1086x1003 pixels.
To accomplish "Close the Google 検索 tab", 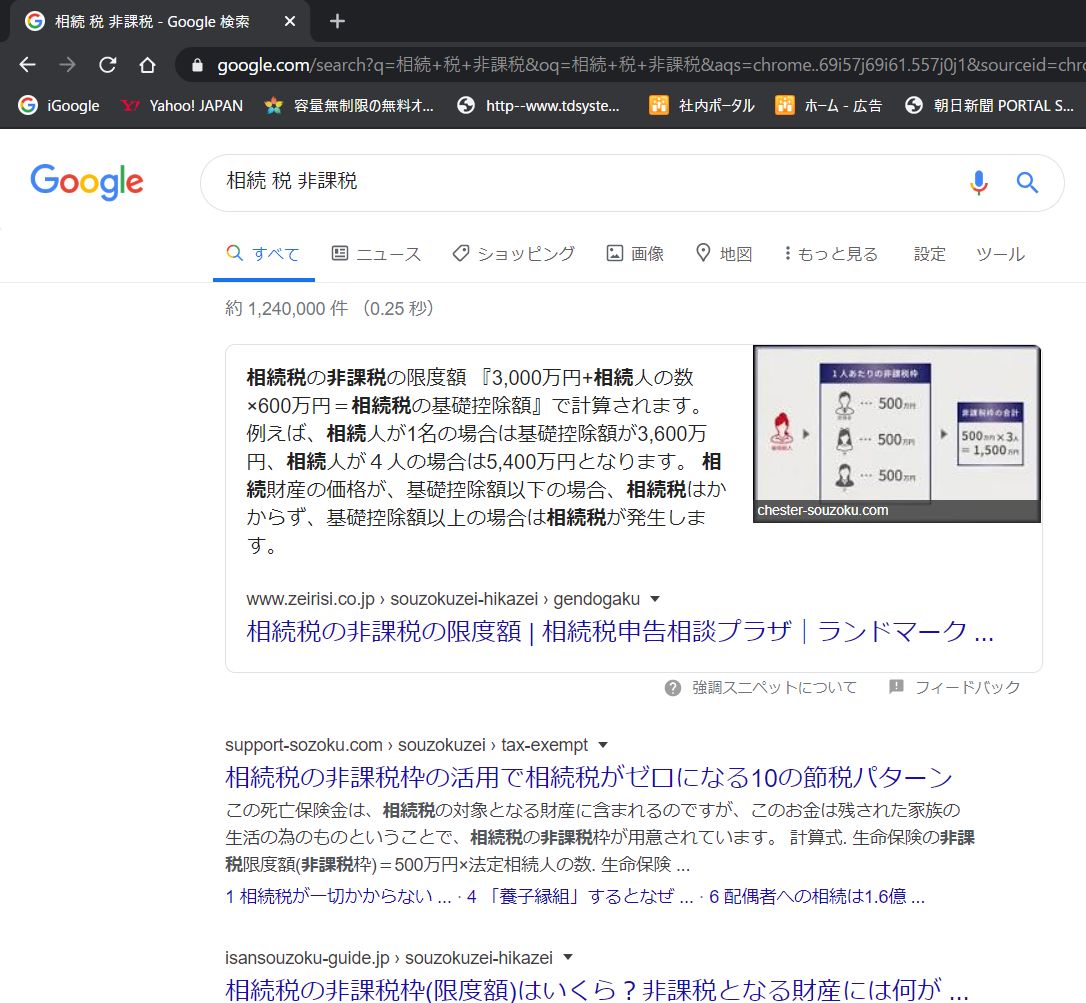I will pos(290,21).
